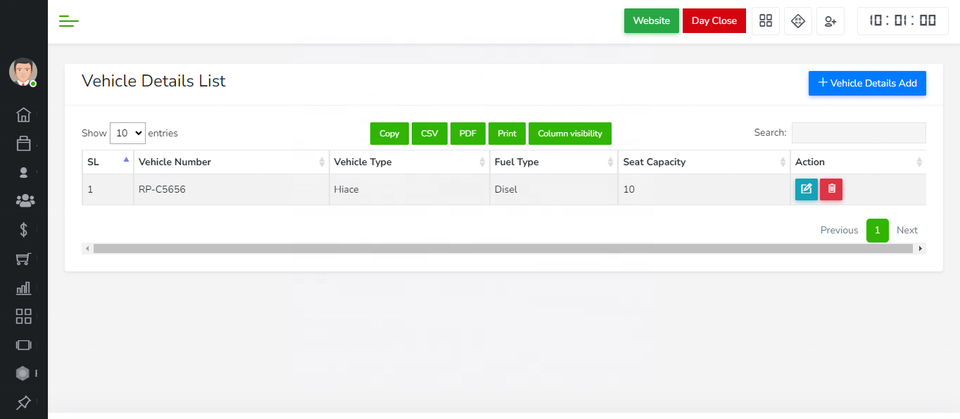
Task: Select the Disel fuel type cell
Action: click(x=554, y=190)
